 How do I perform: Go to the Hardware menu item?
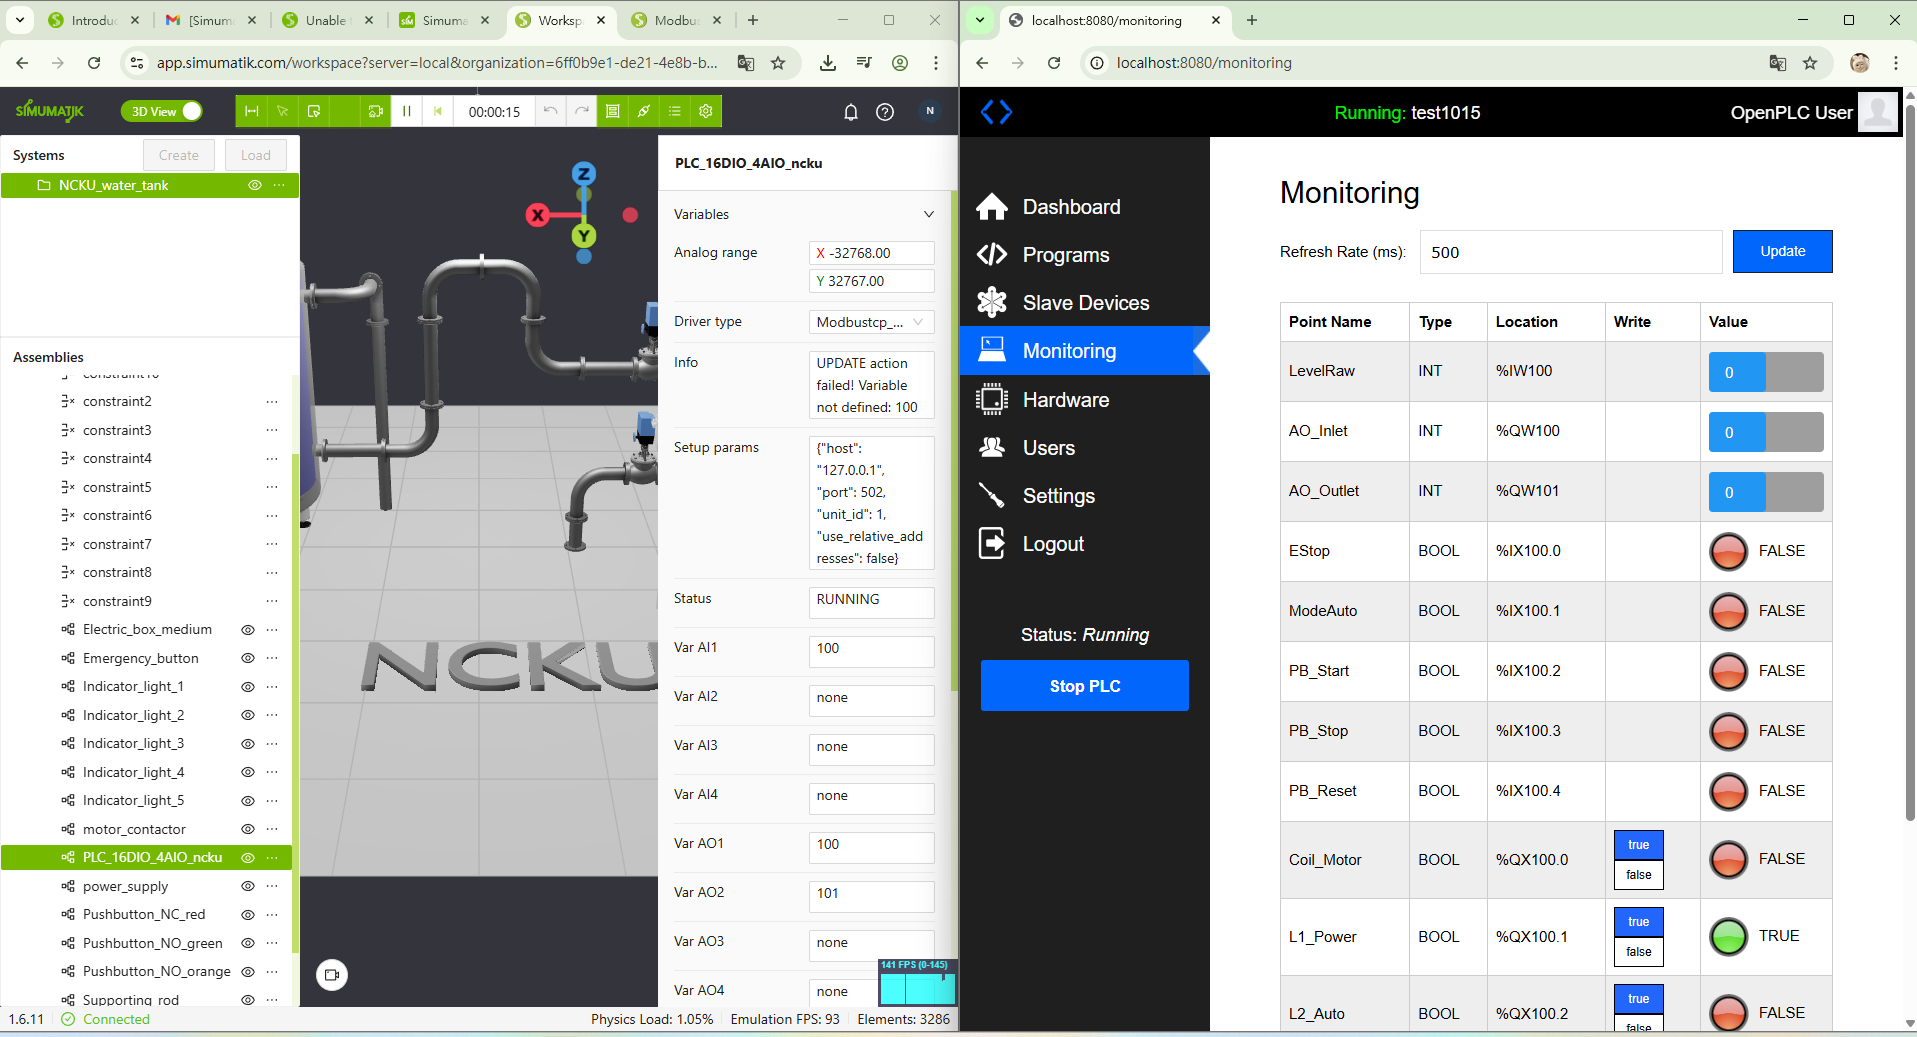(x=1065, y=400)
